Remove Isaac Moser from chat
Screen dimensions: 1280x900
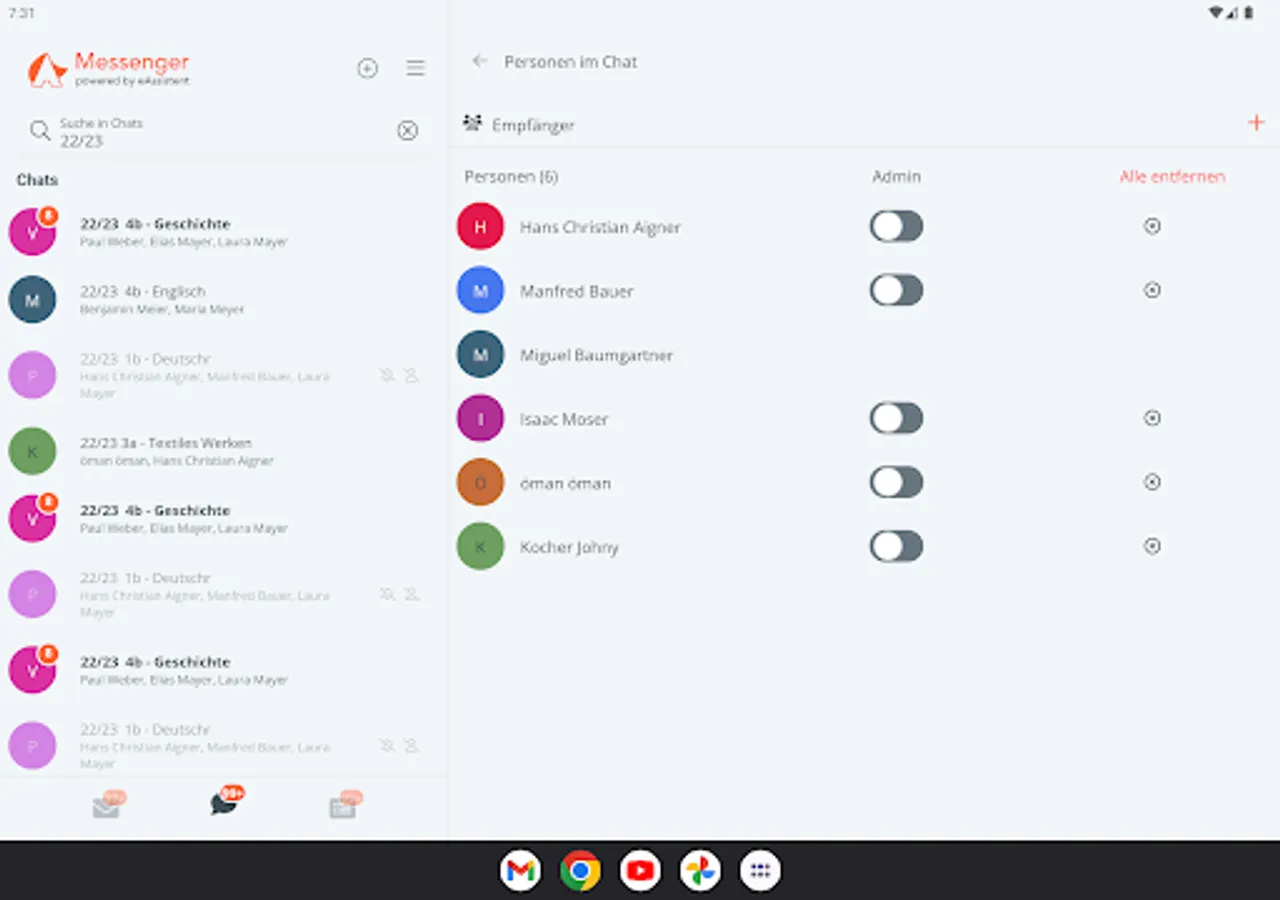(1152, 418)
